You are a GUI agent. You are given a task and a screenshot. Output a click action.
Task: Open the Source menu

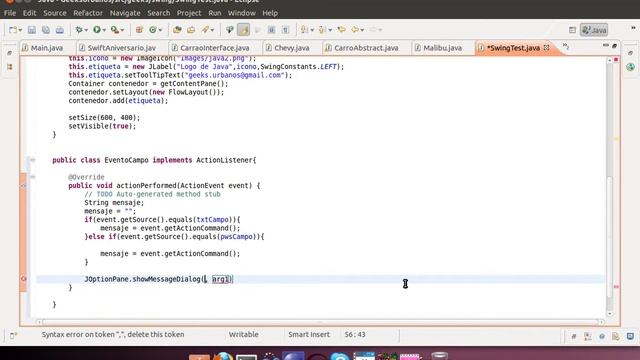point(55,13)
